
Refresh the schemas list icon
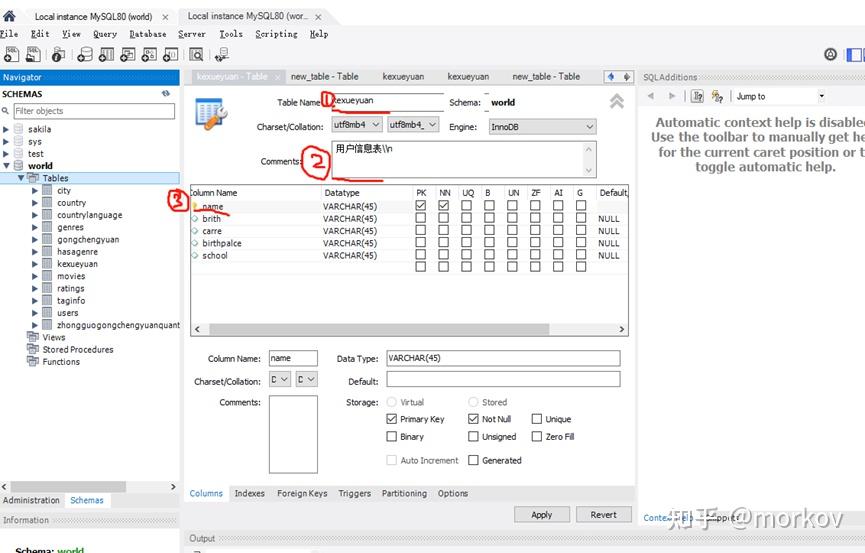coord(165,94)
